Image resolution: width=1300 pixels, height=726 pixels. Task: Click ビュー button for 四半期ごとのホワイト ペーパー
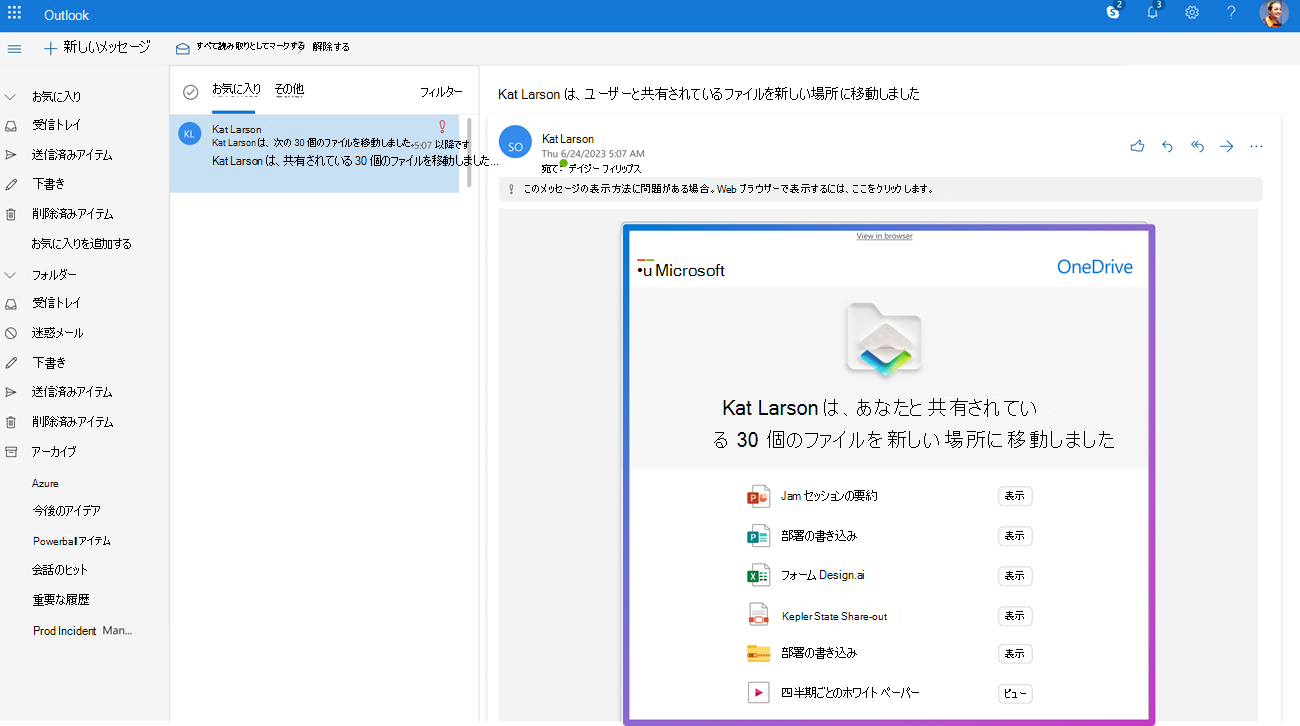pyautogui.click(x=1015, y=693)
